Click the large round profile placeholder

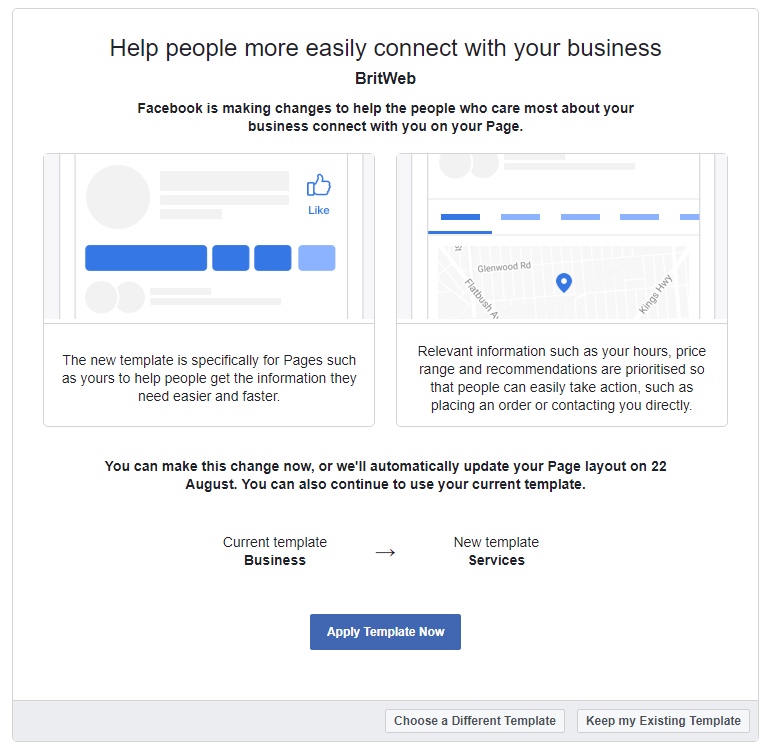click(118, 197)
